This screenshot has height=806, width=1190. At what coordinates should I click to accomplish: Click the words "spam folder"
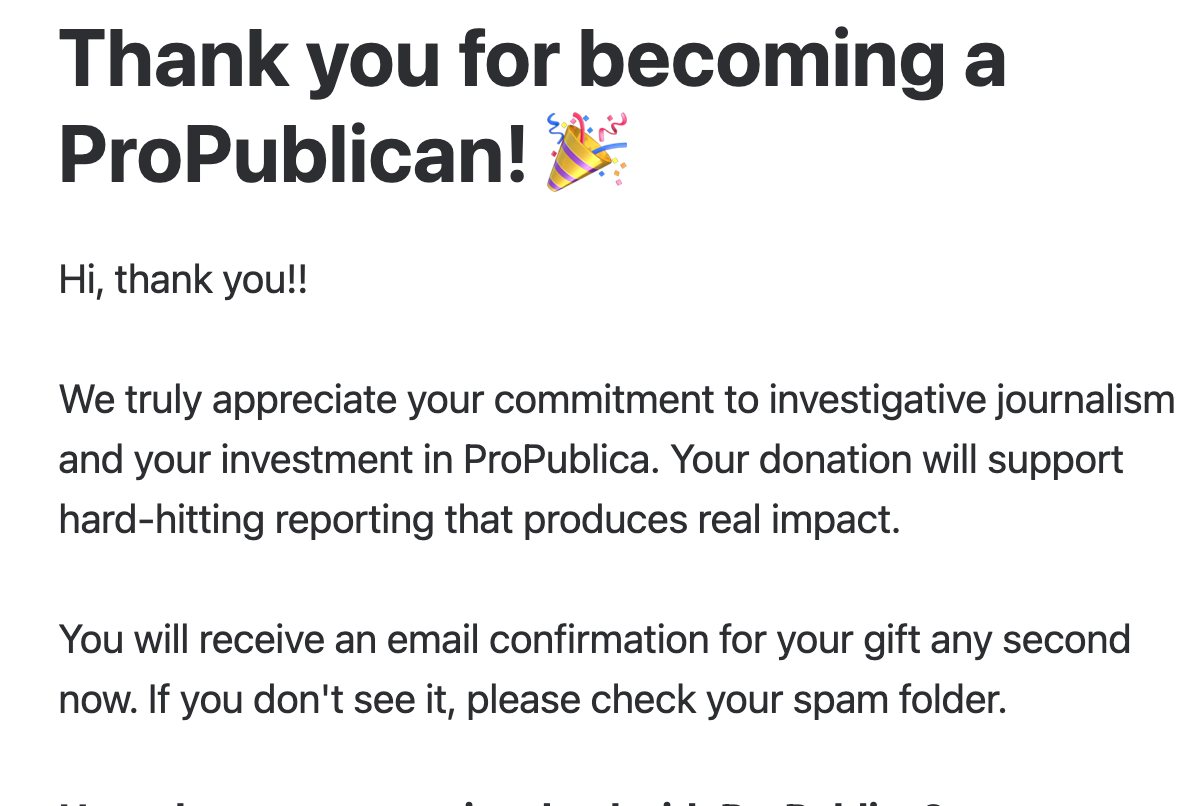(899, 700)
